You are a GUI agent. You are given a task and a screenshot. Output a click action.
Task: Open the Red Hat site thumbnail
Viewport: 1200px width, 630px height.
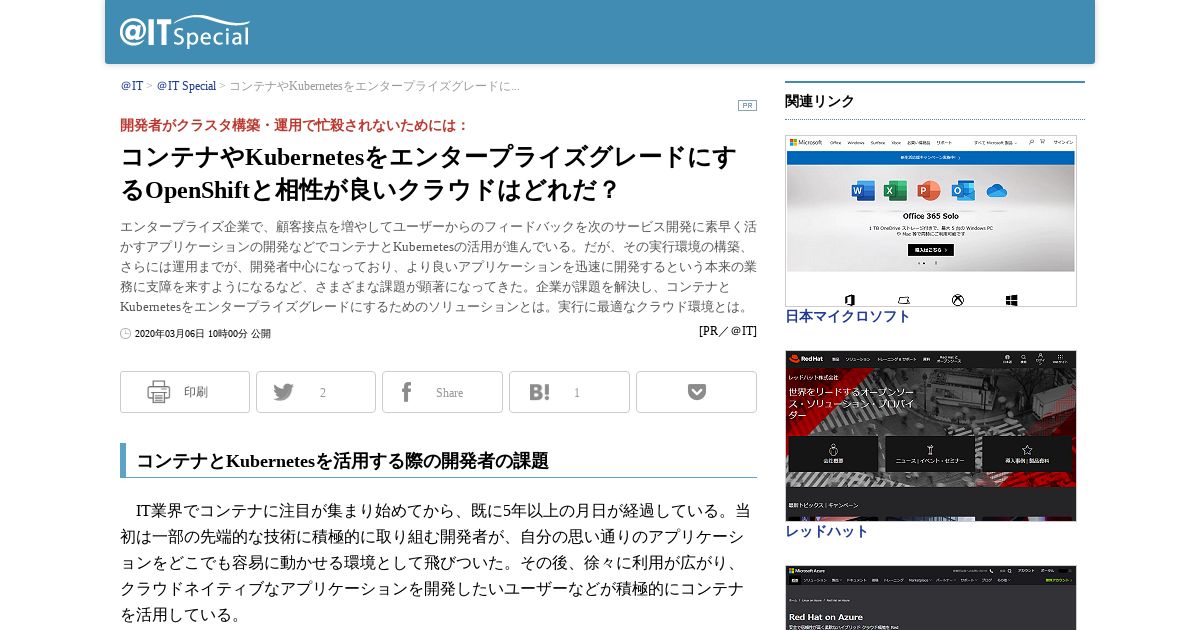click(x=931, y=436)
